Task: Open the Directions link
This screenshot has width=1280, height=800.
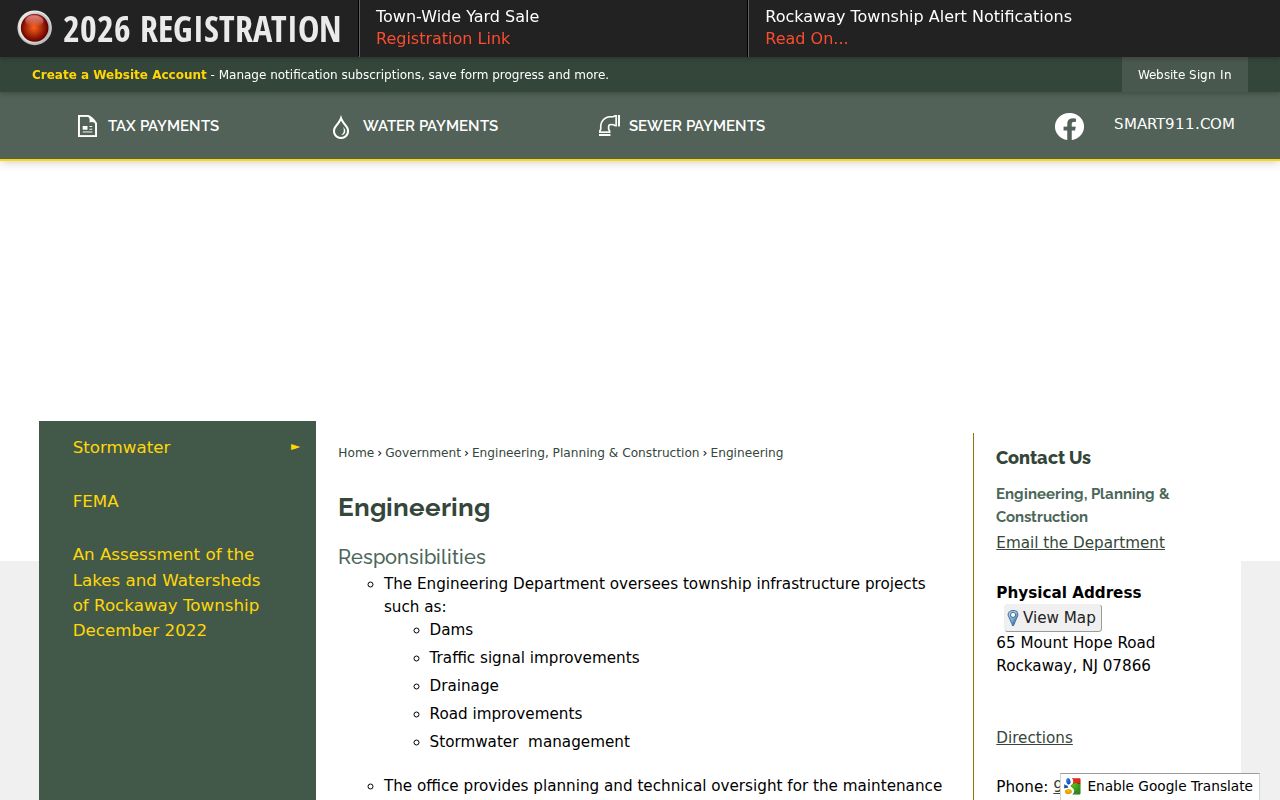Action: point(1034,737)
